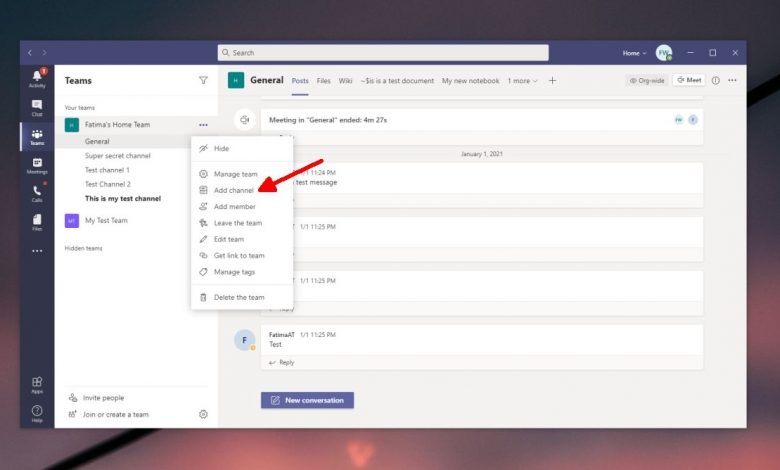780x470 pixels.
Task: Navigate forward with the right arrow
Action: pyautogui.click(x=44, y=53)
